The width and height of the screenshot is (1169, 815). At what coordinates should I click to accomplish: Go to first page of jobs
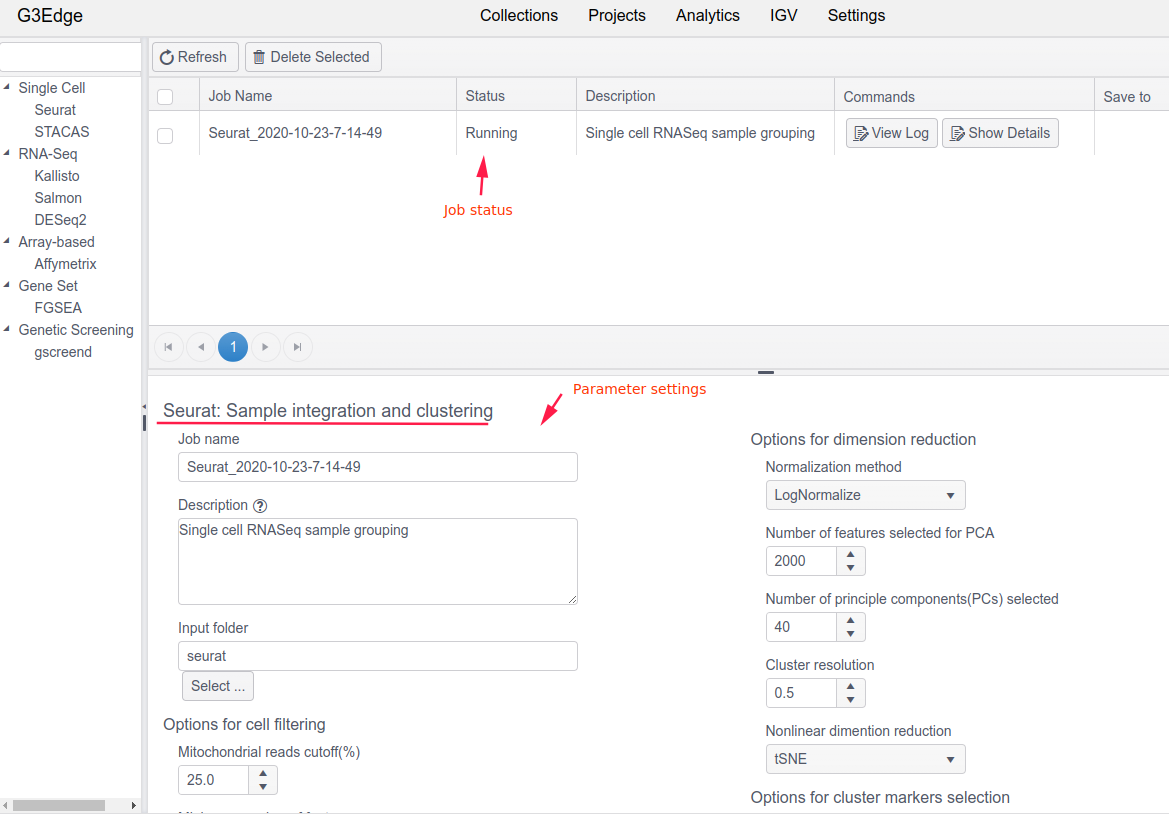[x=168, y=347]
